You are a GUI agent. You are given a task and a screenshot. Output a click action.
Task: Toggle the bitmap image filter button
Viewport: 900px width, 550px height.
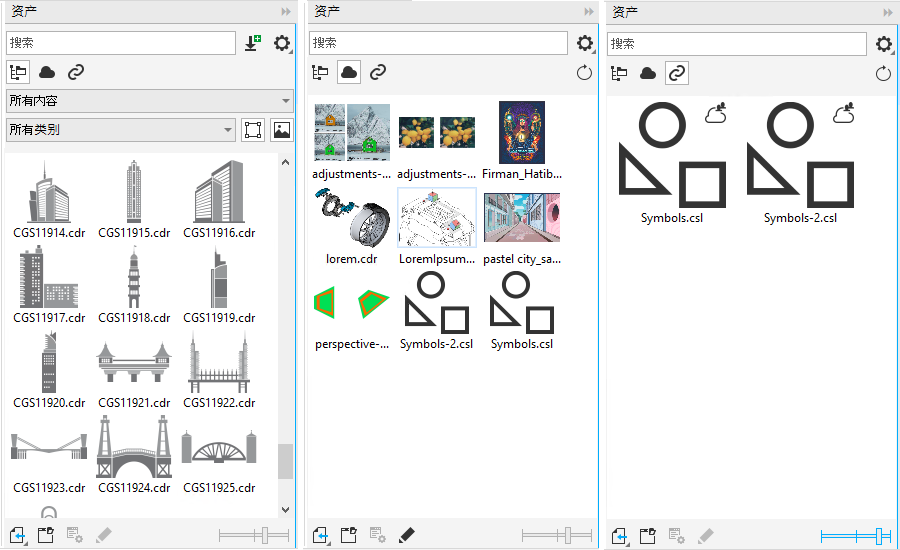(282, 129)
